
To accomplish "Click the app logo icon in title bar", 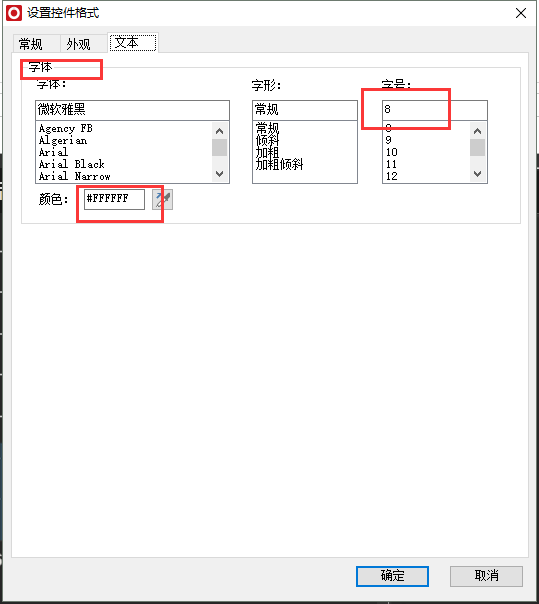I will point(14,13).
